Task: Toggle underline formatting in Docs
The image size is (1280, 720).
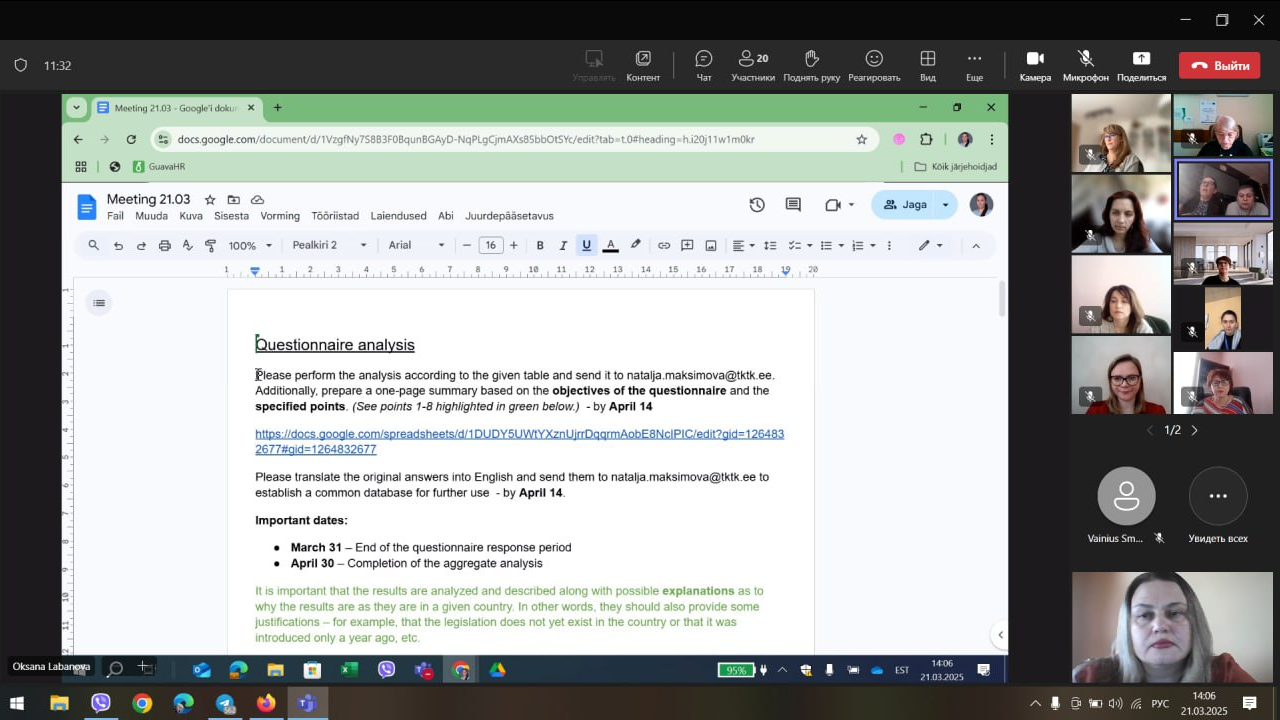Action: (x=586, y=245)
